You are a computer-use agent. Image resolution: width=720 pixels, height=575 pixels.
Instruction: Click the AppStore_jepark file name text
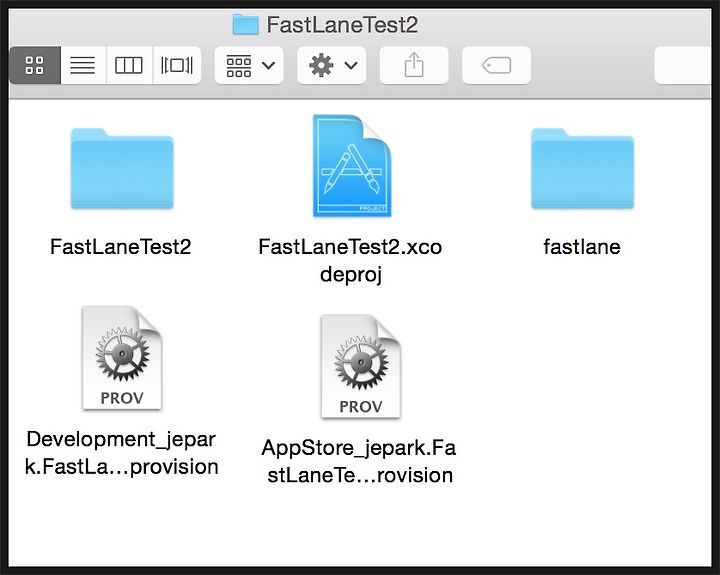coord(359,461)
